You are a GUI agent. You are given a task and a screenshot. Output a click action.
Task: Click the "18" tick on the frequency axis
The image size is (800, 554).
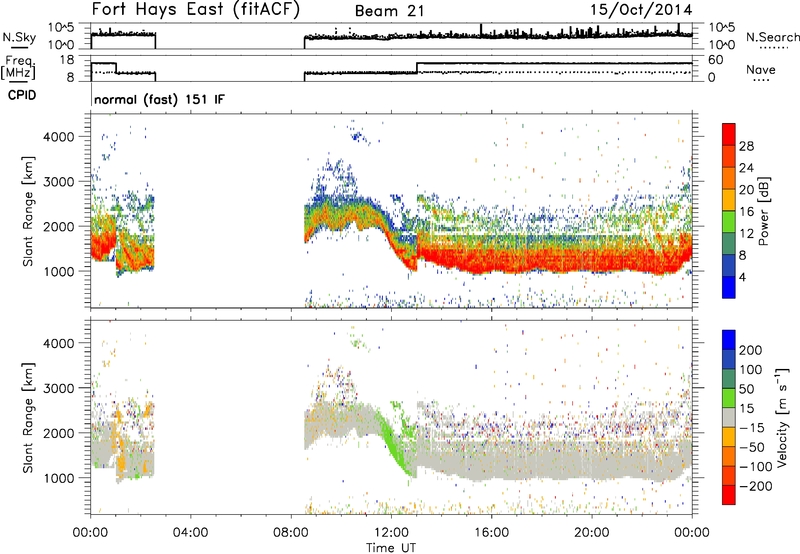click(67, 60)
